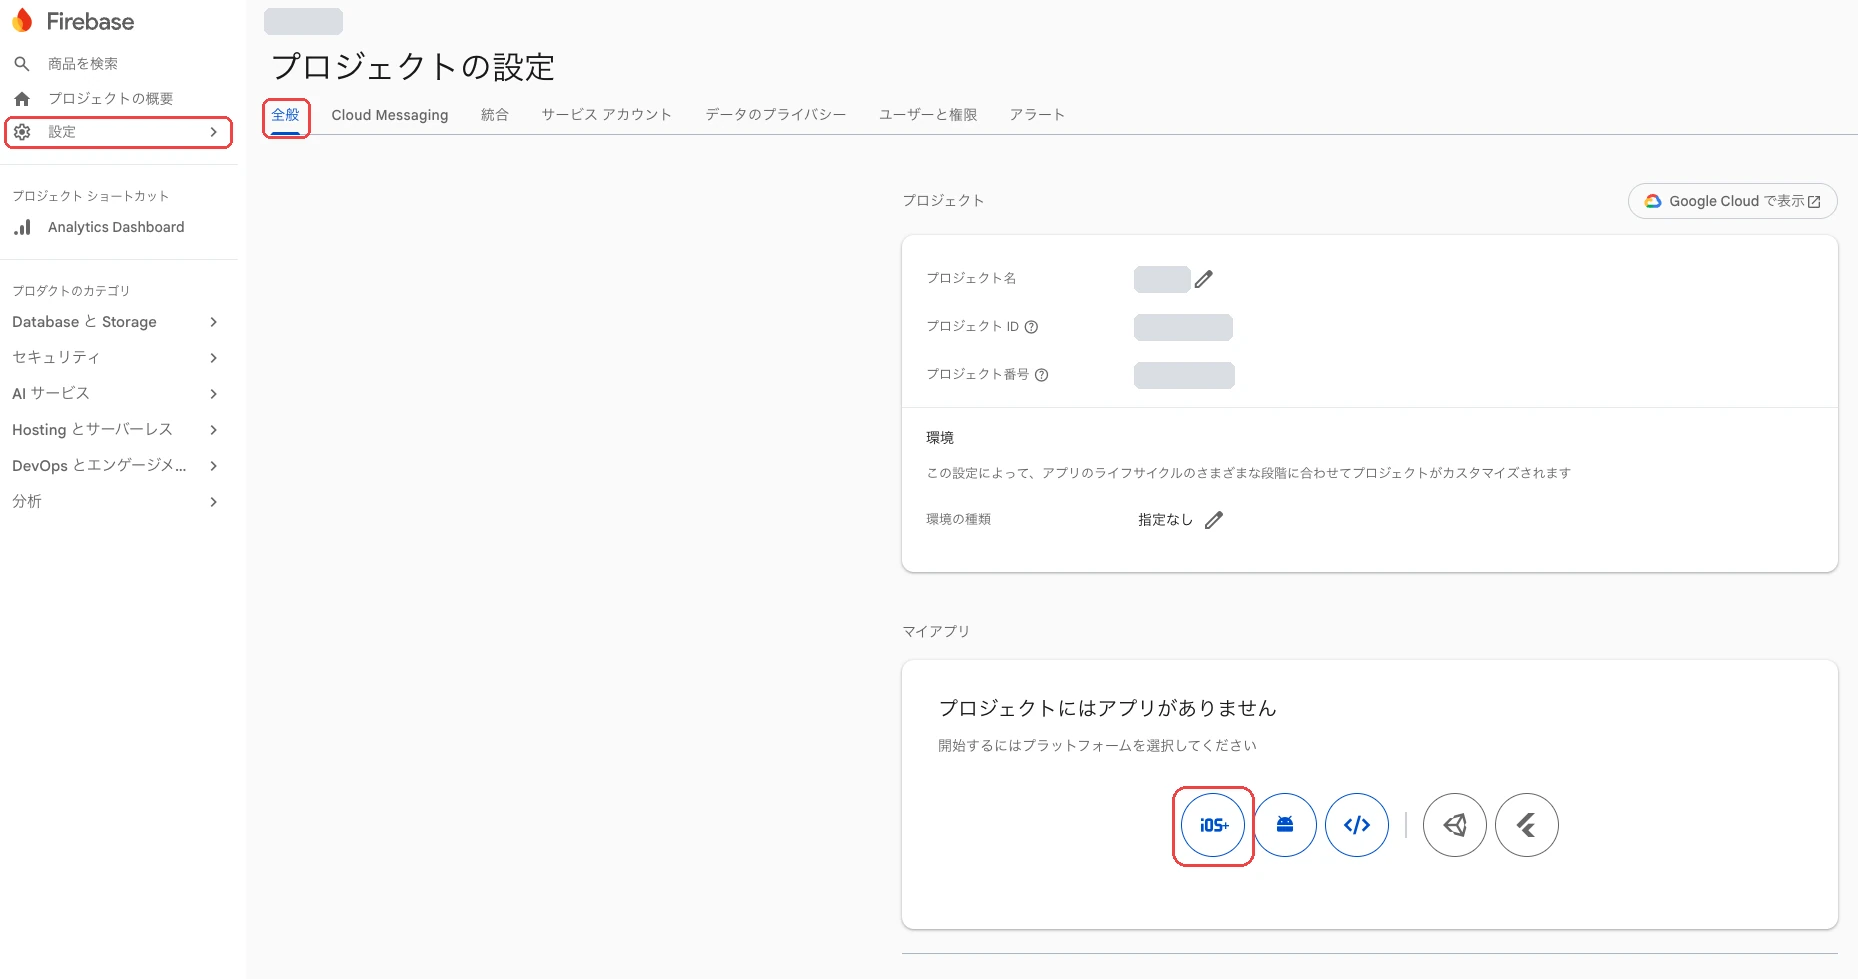
Task: Add an iOS+ app
Action: (x=1213, y=825)
